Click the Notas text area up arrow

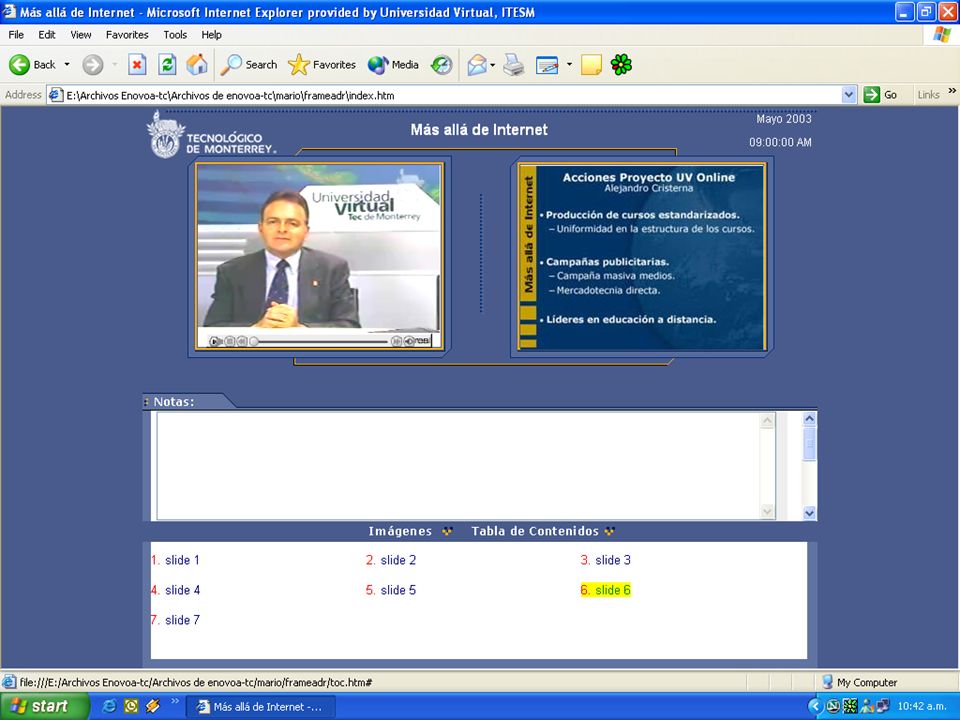pyautogui.click(x=767, y=421)
